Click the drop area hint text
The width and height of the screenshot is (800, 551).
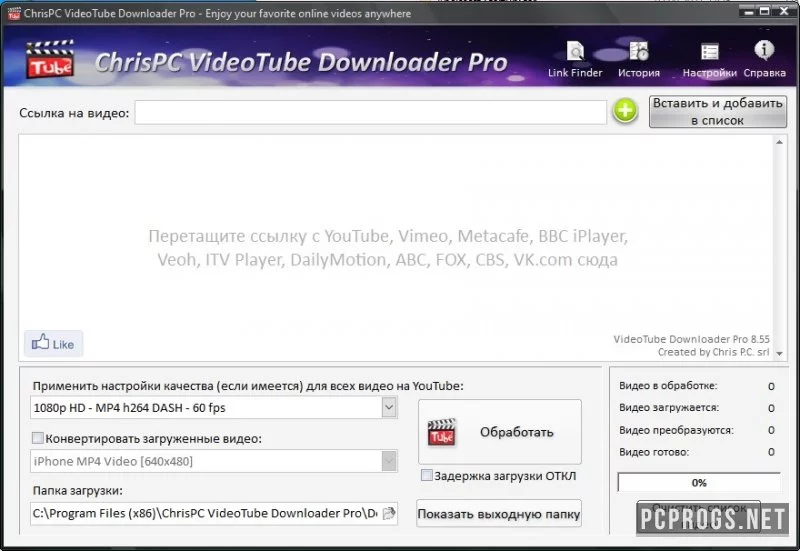pos(388,248)
